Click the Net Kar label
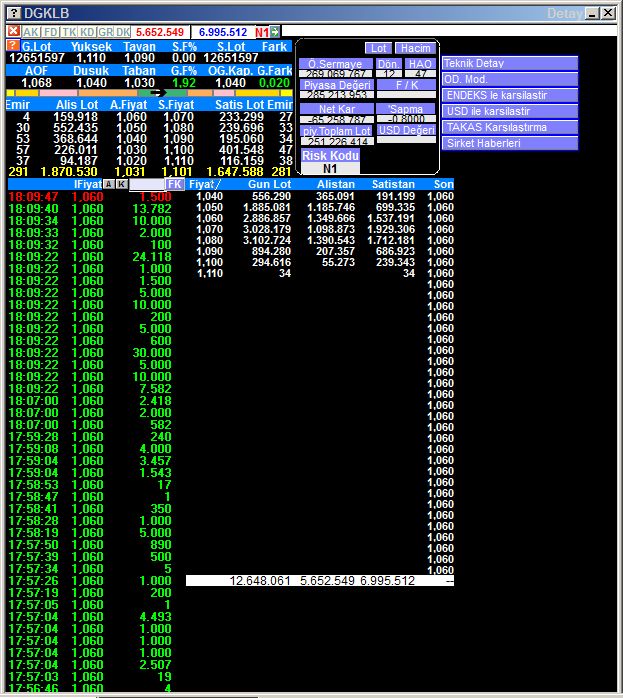Viewport: 623px width, 698px height. click(337, 109)
